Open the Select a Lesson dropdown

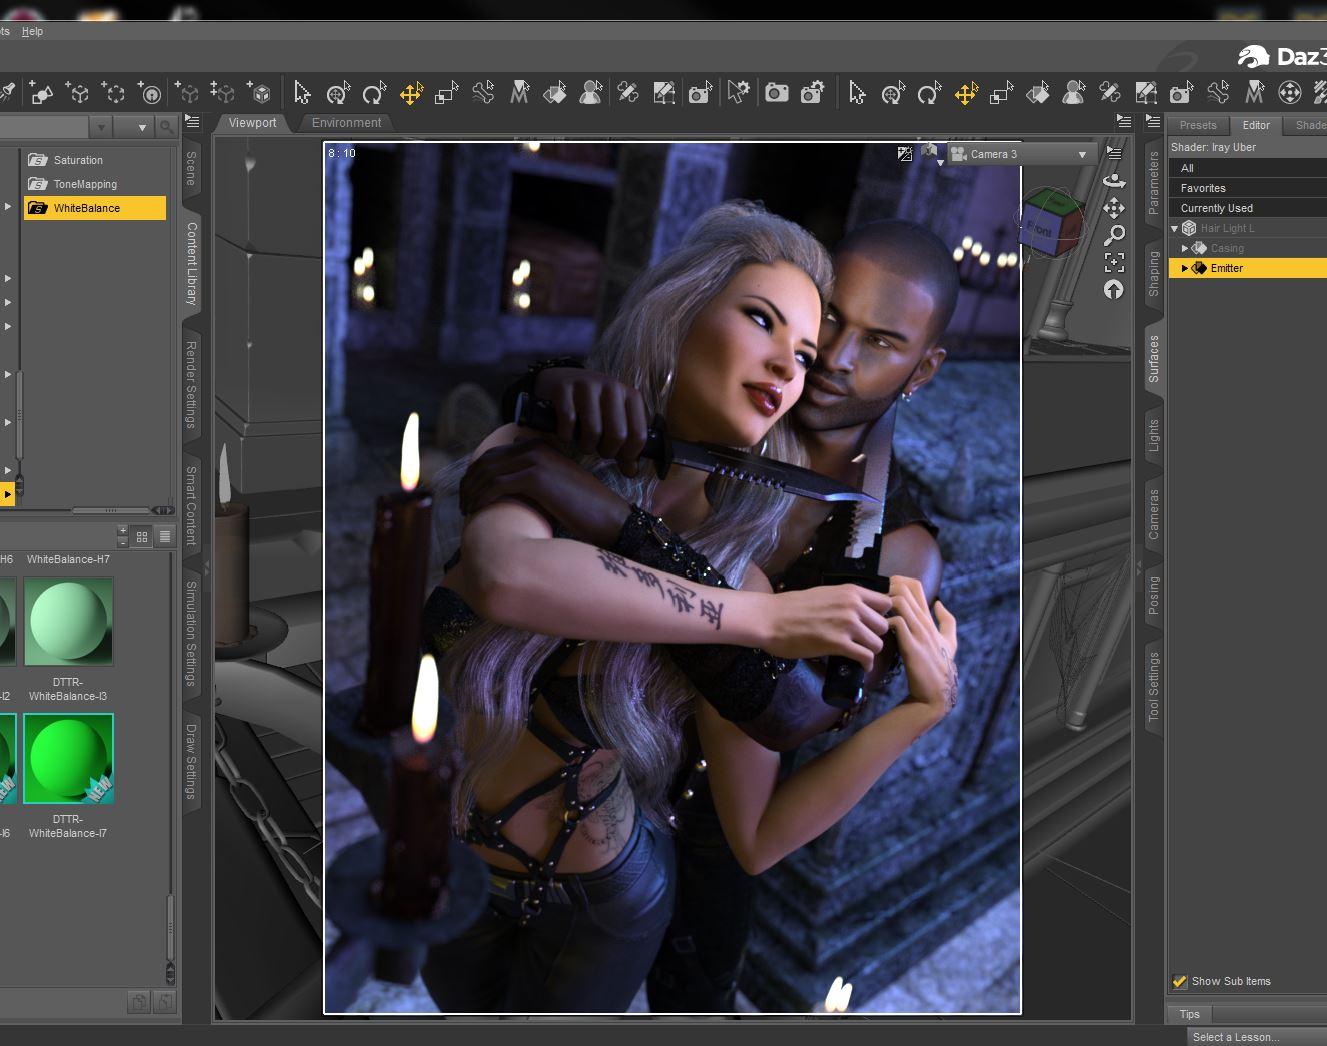[x=1258, y=1037]
